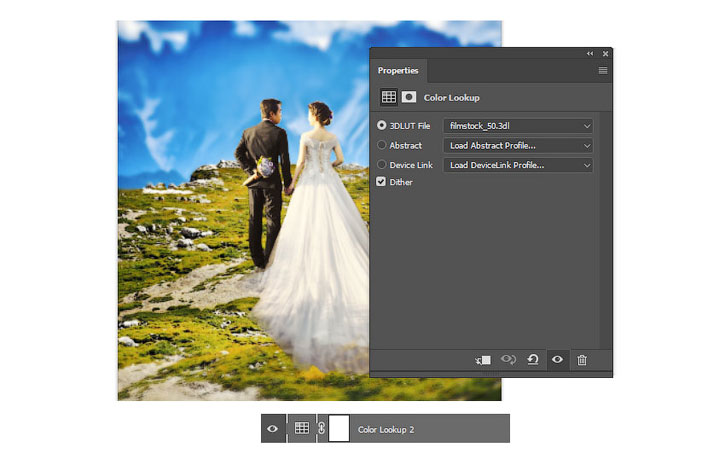The height and width of the screenshot is (465, 725).
Task: Click Color Lookup 2 layer adjustment thumbnail
Action: tap(302, 428)
